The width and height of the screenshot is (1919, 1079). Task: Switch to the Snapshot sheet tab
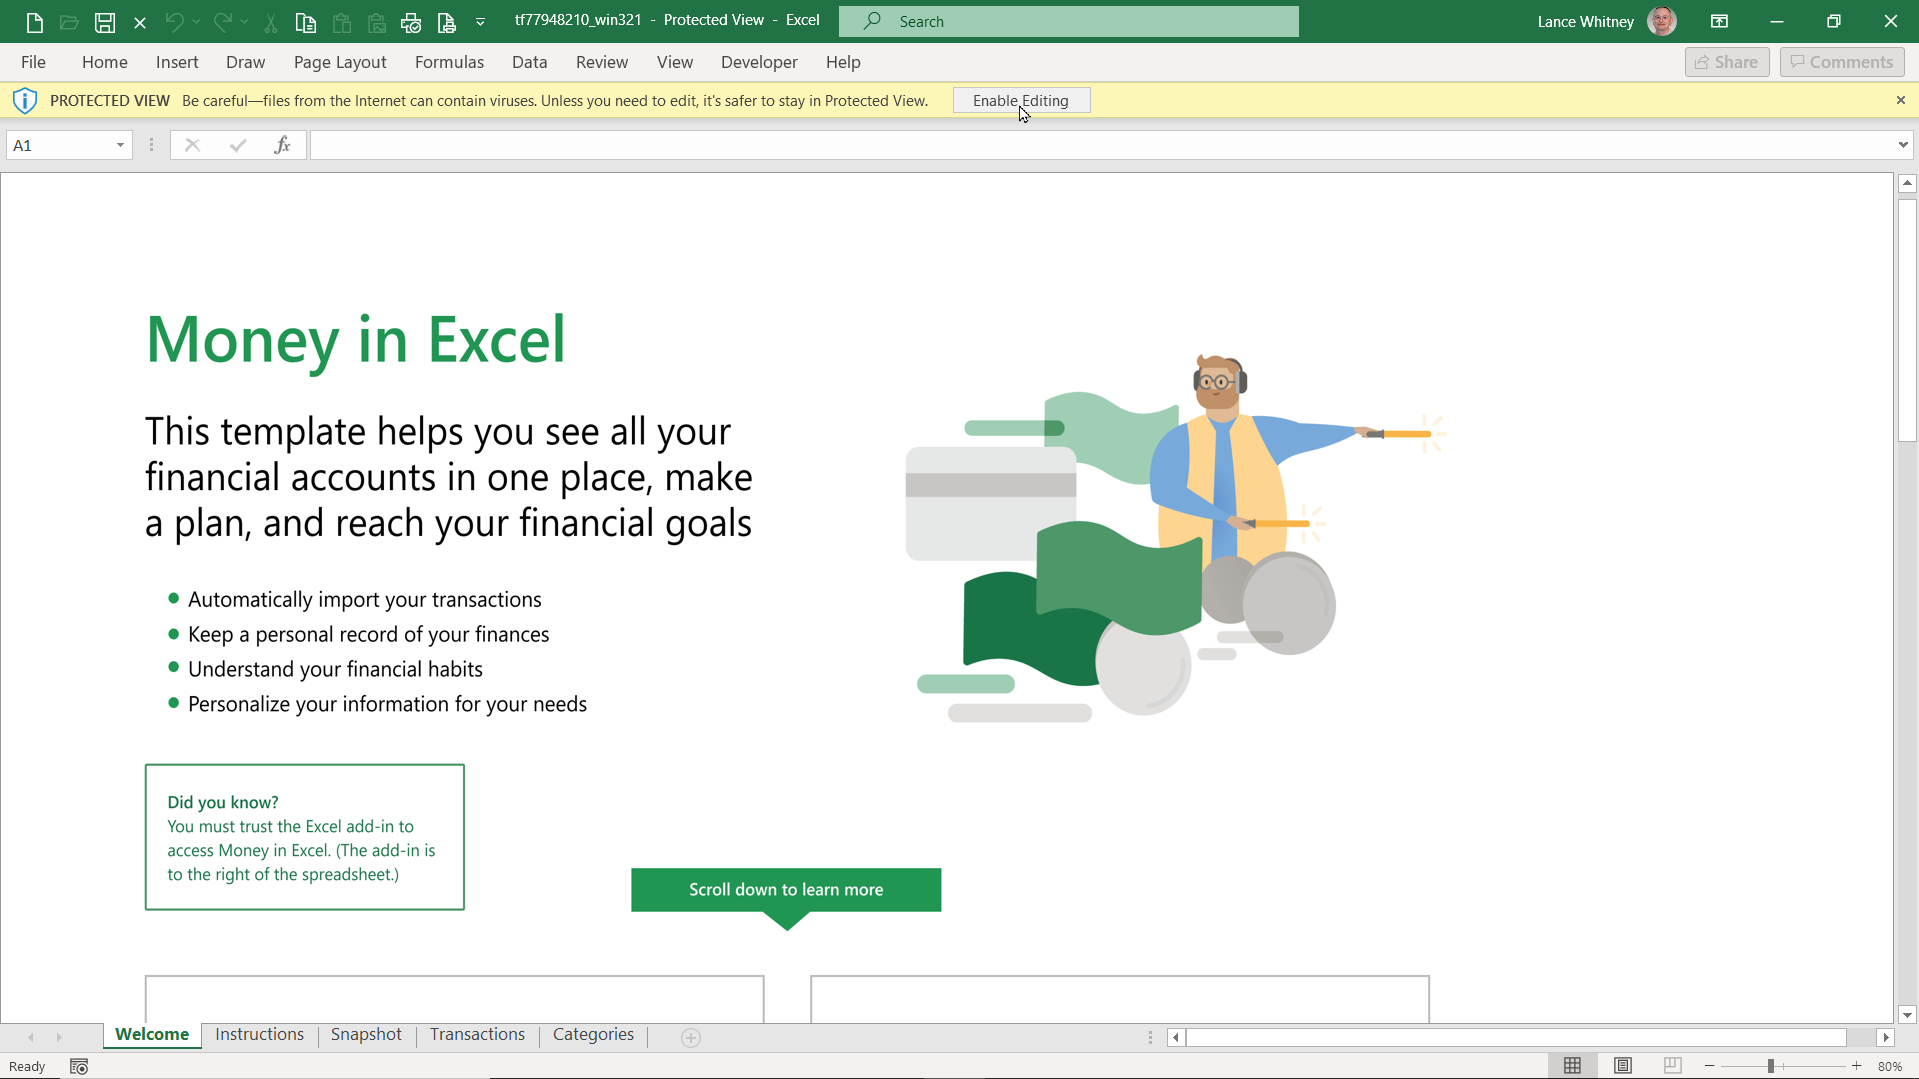click(x=366, y=1035)
